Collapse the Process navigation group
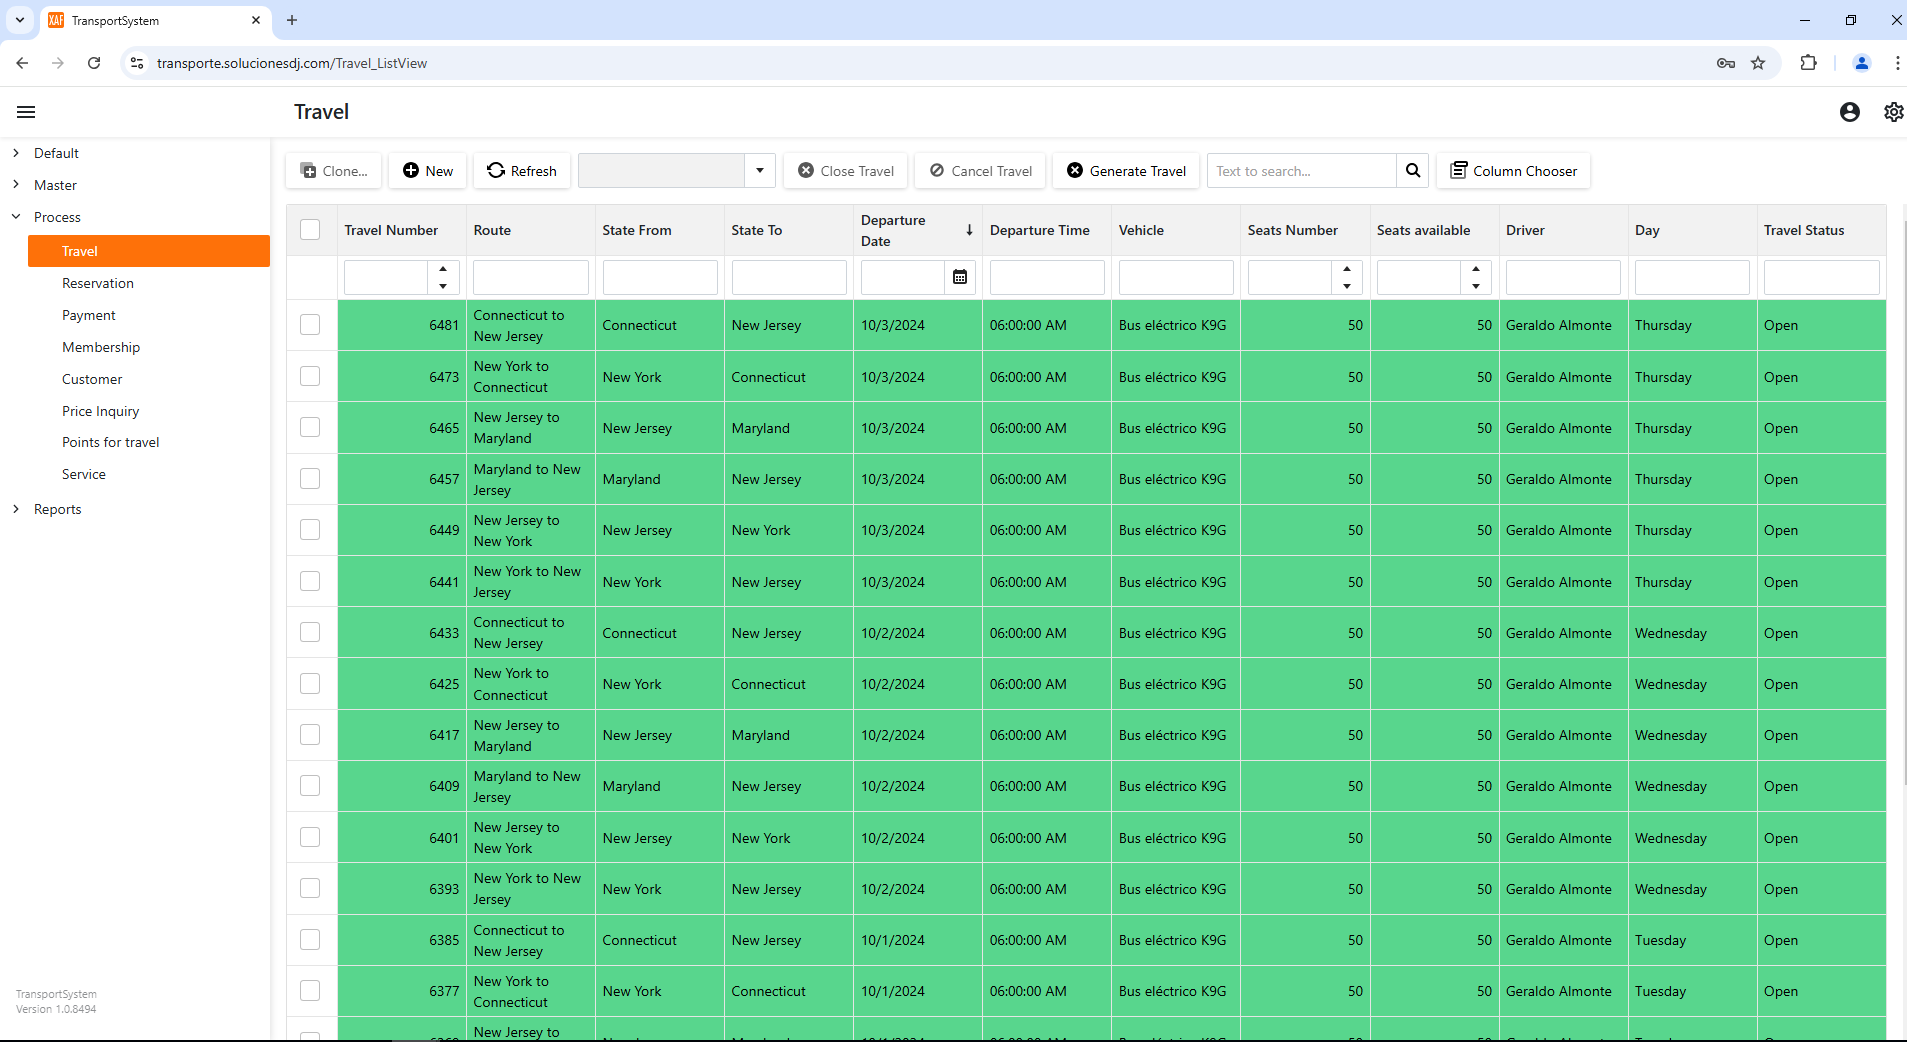This screenshot has height=1042, width=1907. (16, 217)
